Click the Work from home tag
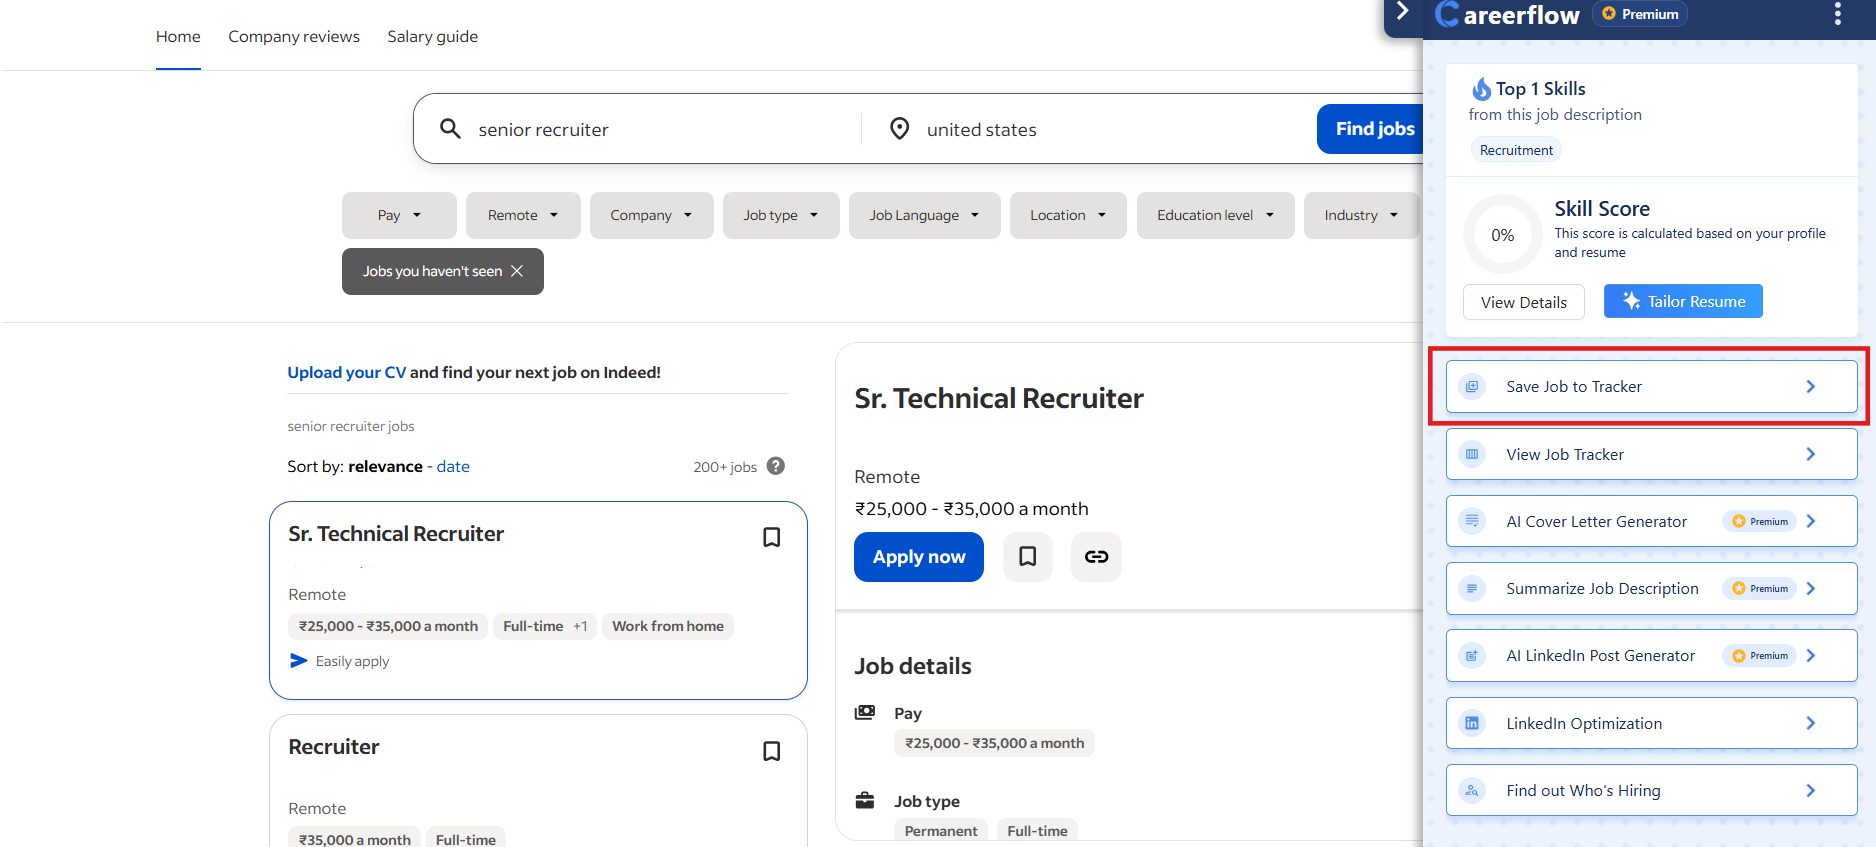The image size is (1876, 847). 668,626
